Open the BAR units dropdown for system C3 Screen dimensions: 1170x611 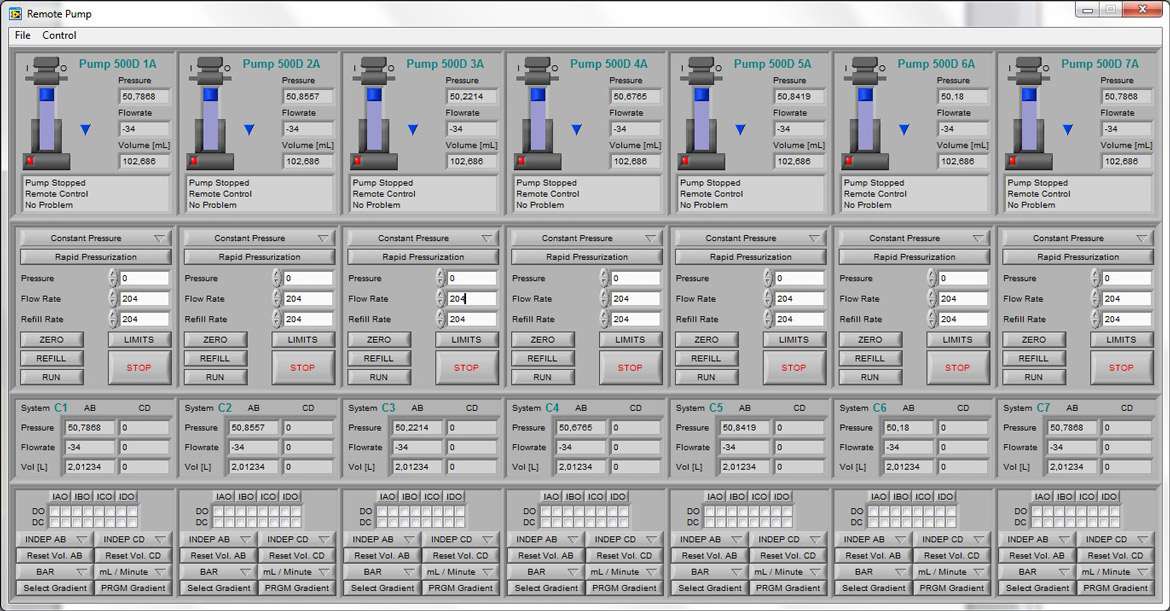[380, 571]
